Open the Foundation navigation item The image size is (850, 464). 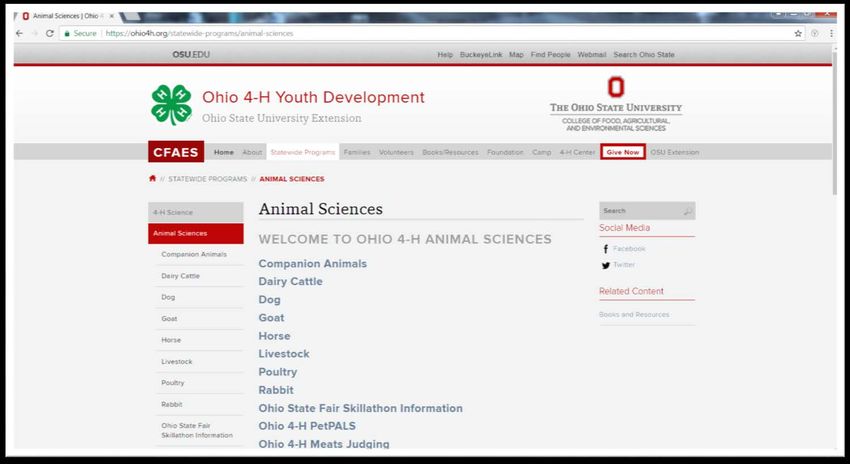(x=505, y=152)
